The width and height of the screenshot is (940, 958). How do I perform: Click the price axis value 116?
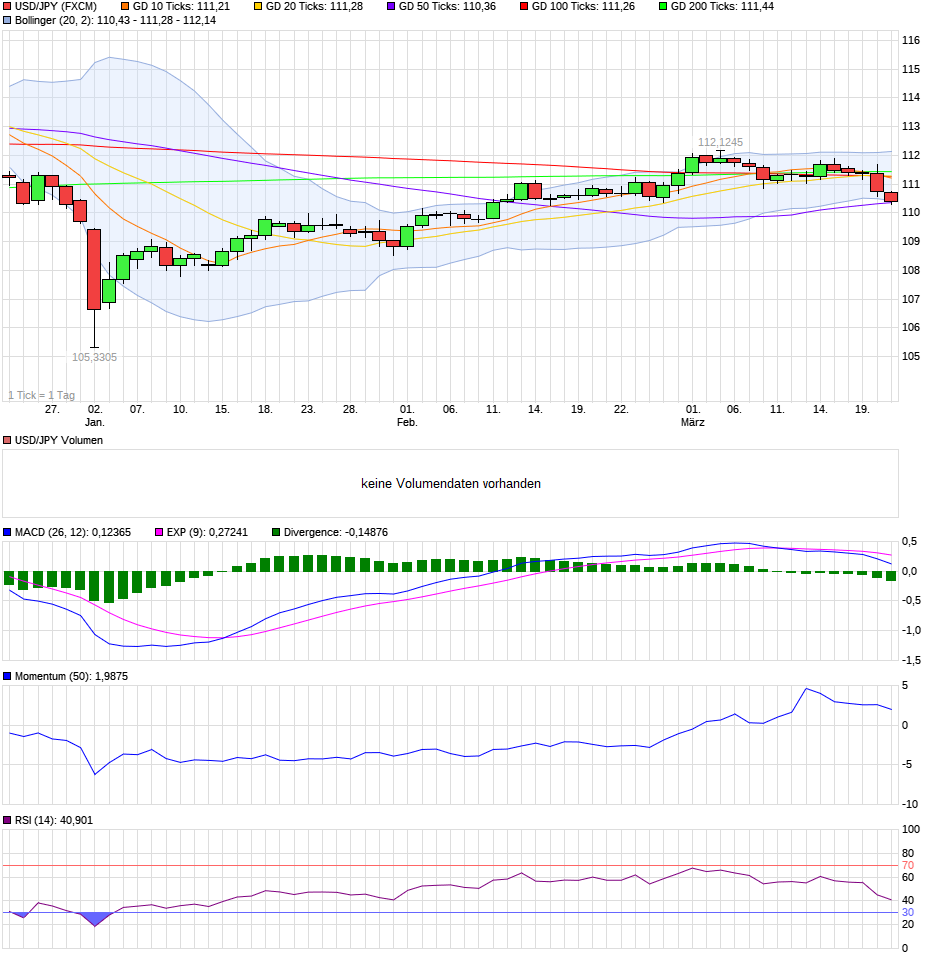coord(911,41)
